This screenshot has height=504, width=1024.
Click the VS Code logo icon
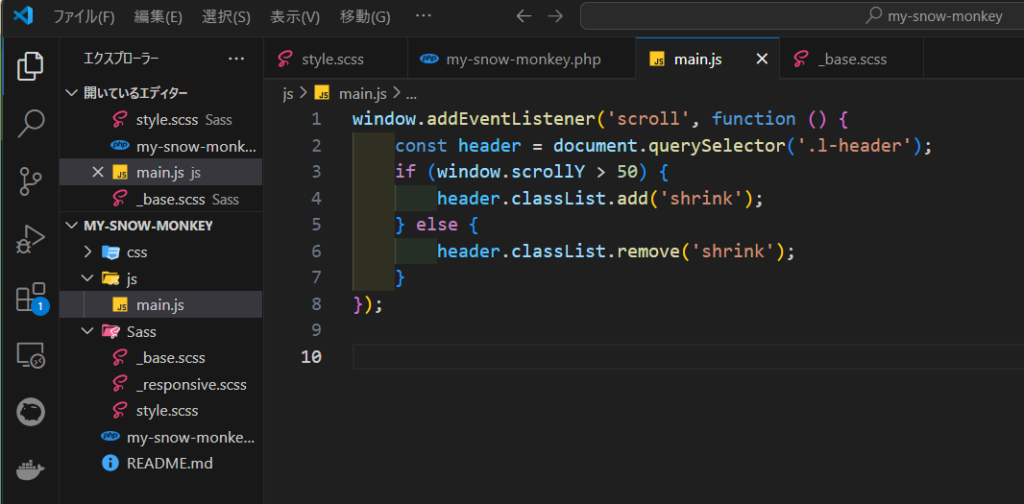(x=24, y=16)
